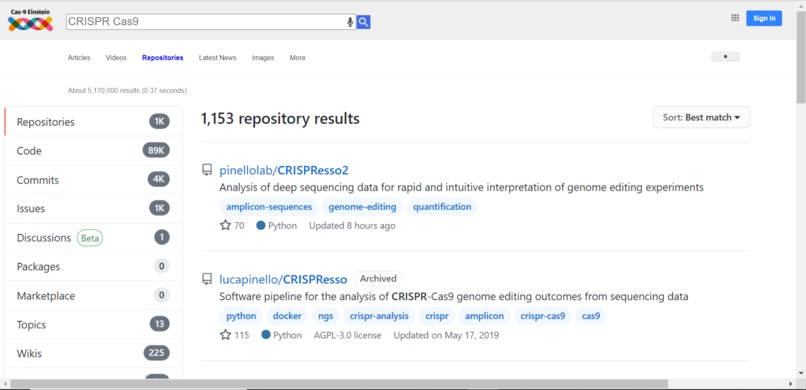The width and height of the screenshot is (806, 390).
Task: Click the 'Updated on May 17, 2019' text
Action: coord(446,335)
